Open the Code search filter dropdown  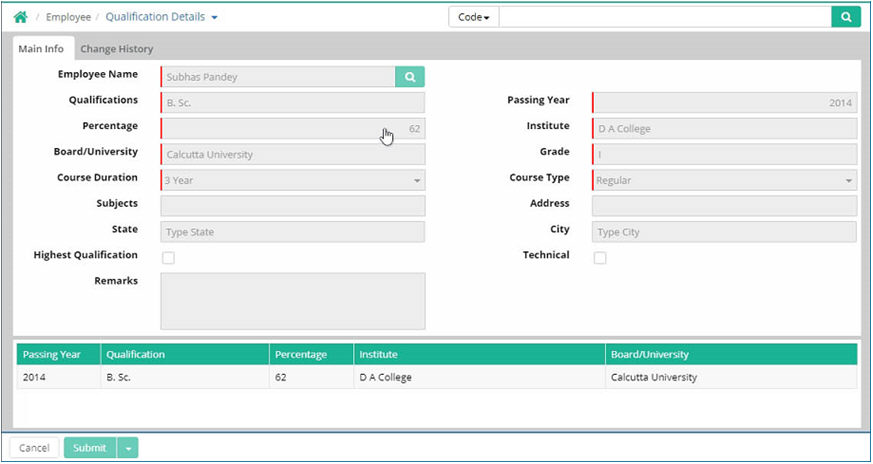pos(473,18)
